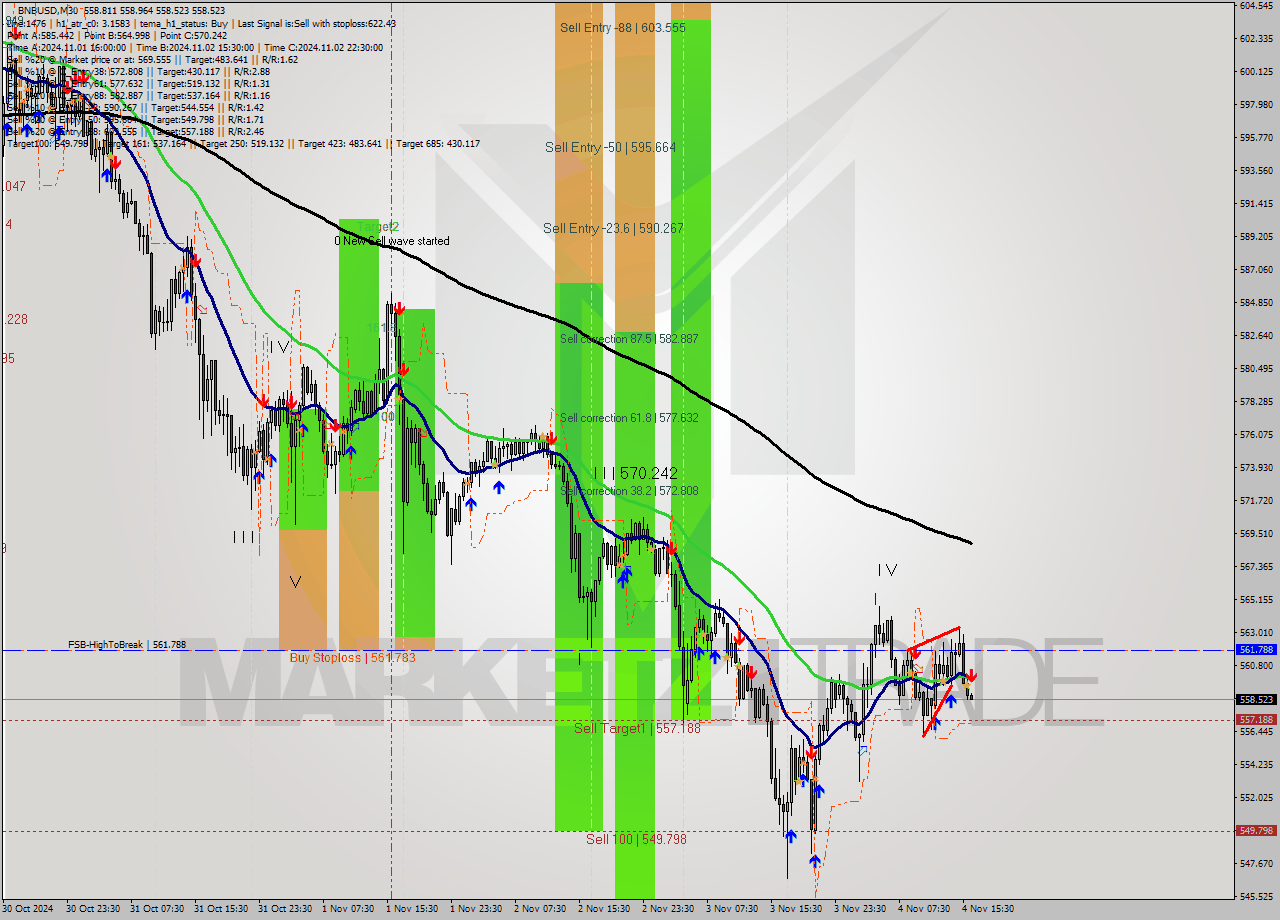
Task: Click the 576.075 price axis label
Action: pyautogui.click(x=1256, y=435)
